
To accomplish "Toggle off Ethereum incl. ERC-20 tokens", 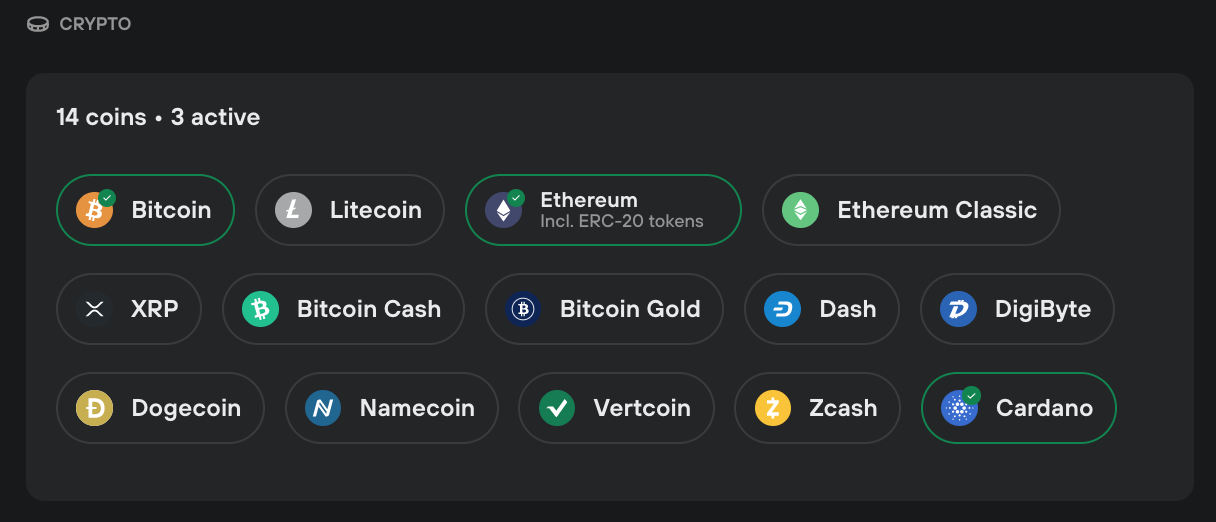I will click(603, 210).
